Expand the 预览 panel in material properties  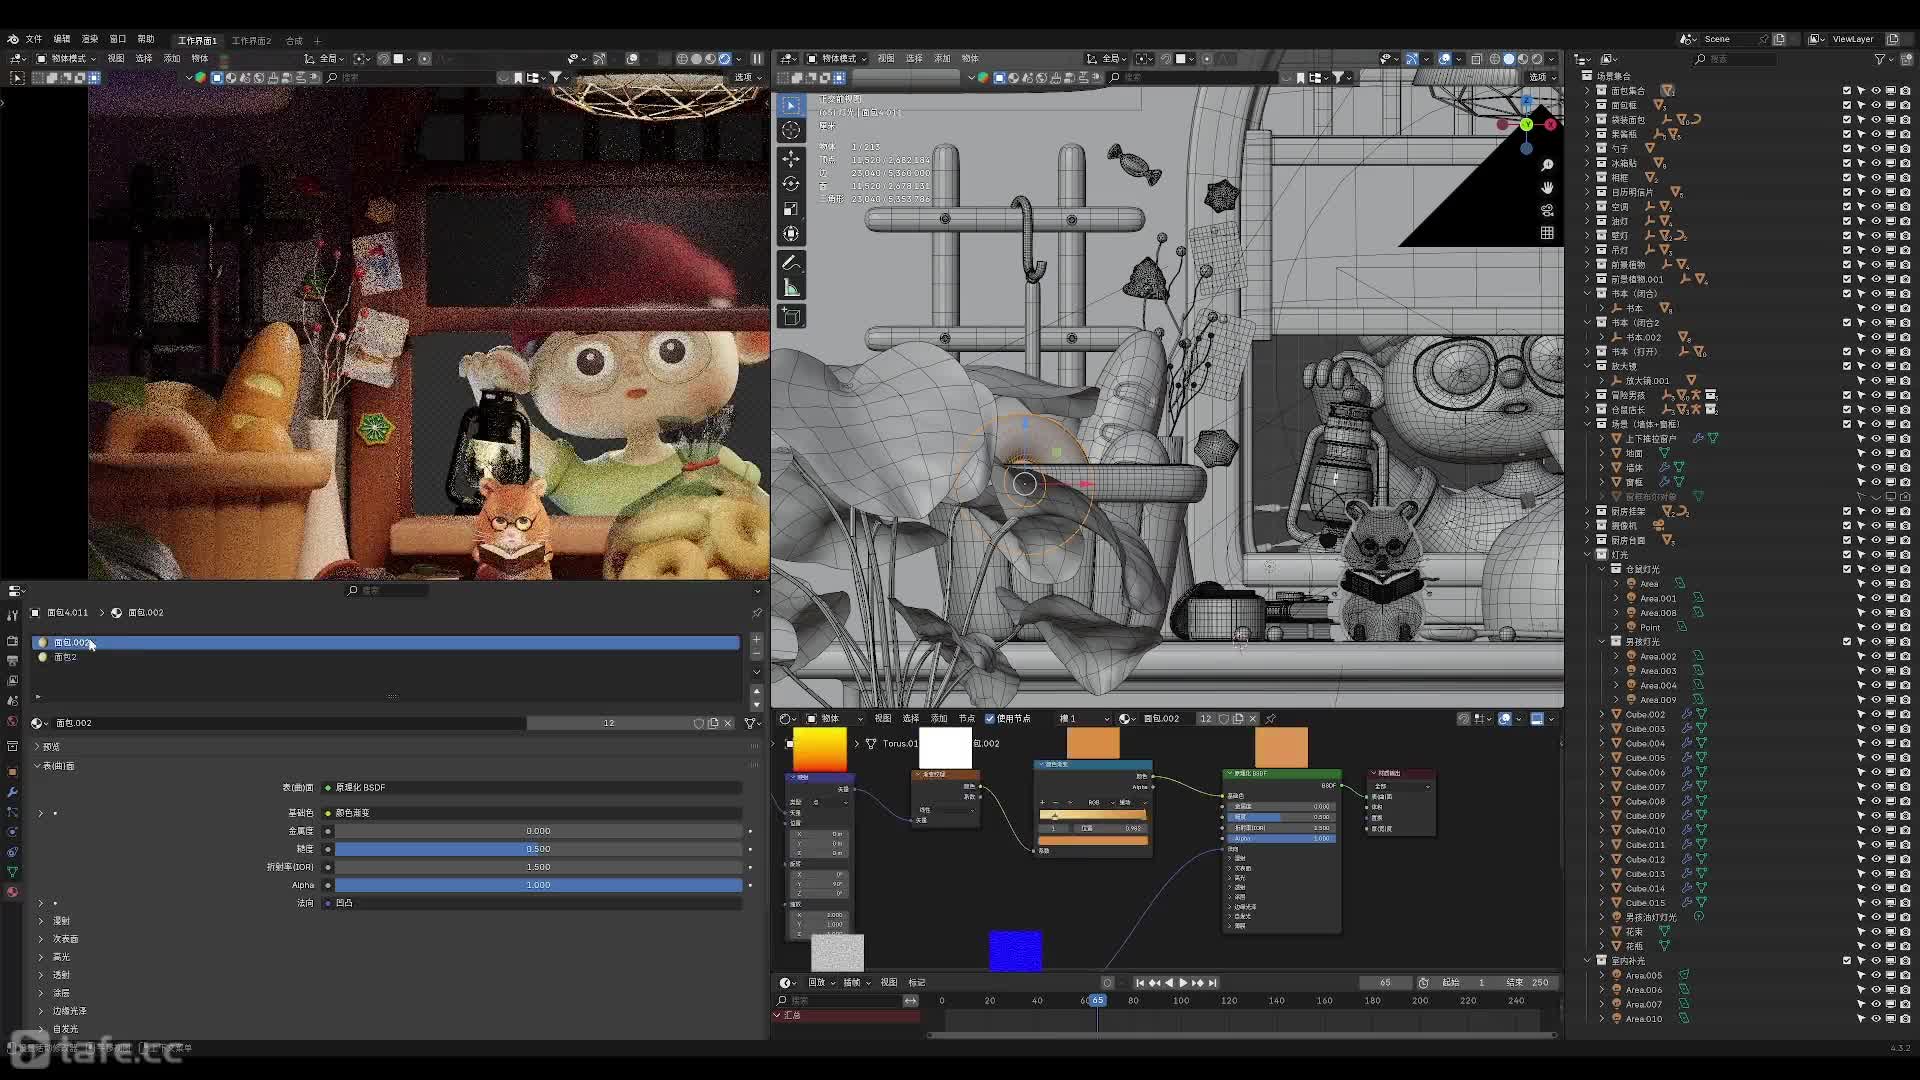click(x=51, y=746)
